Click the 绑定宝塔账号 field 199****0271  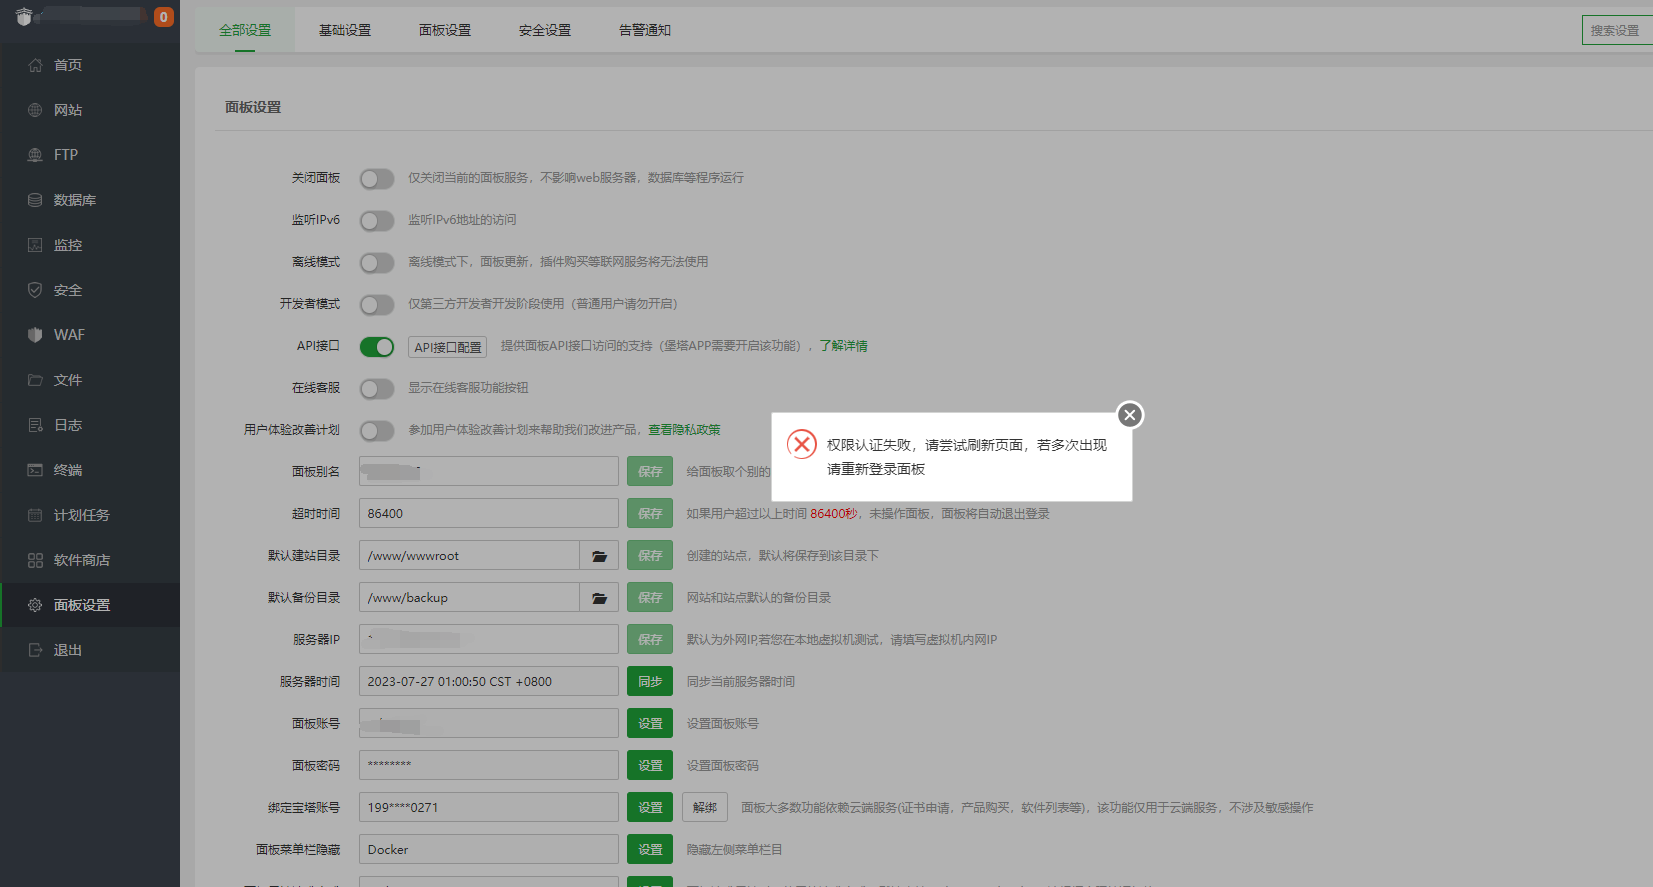tap(489, 807)
